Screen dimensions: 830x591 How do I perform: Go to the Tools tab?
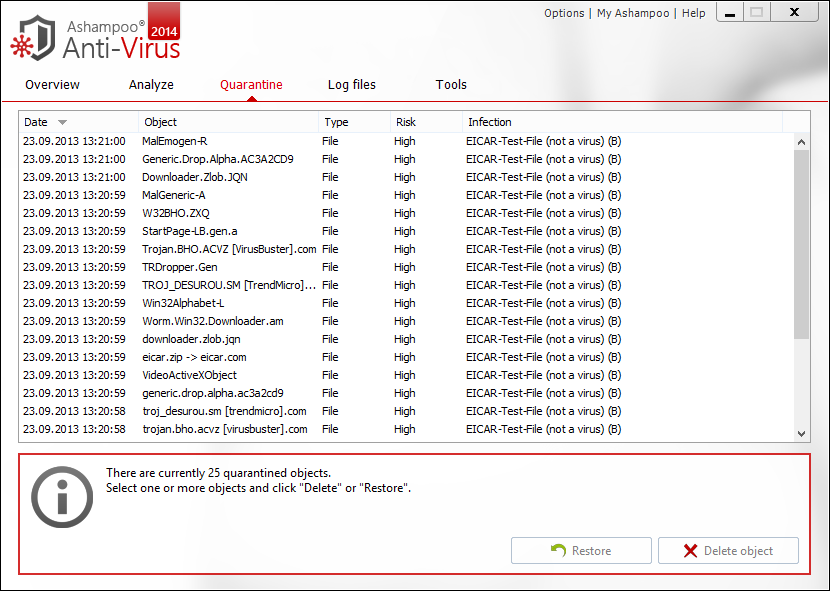(x=451, y=85)
